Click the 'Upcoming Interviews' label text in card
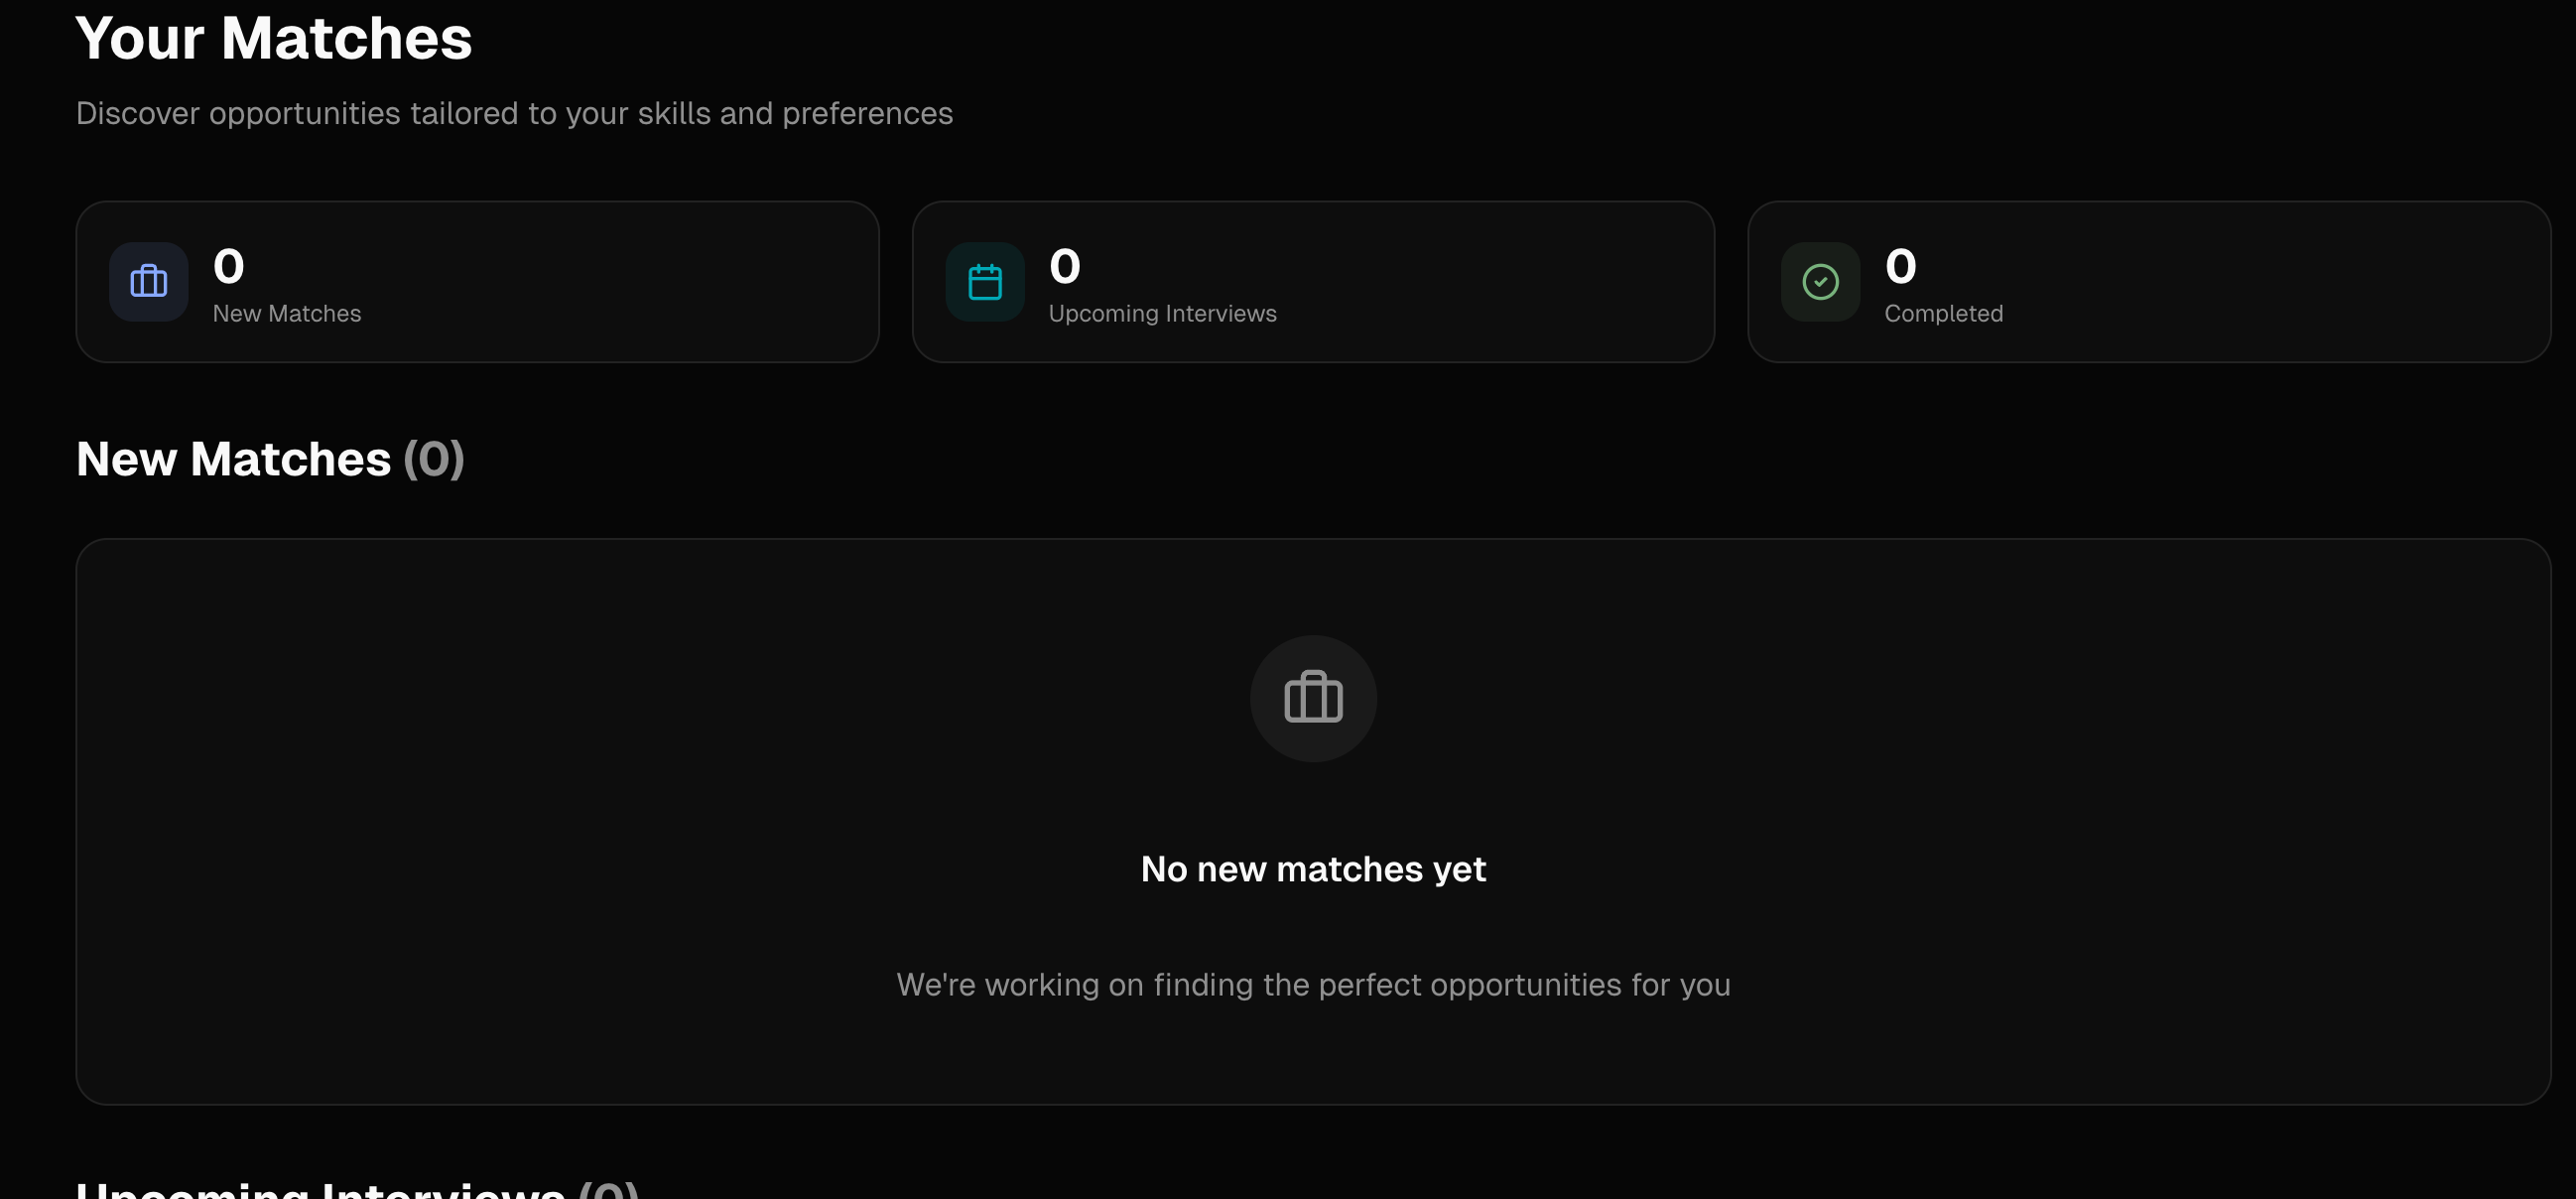The height and width of the screenshot is (1199, 2576). 1162,314
